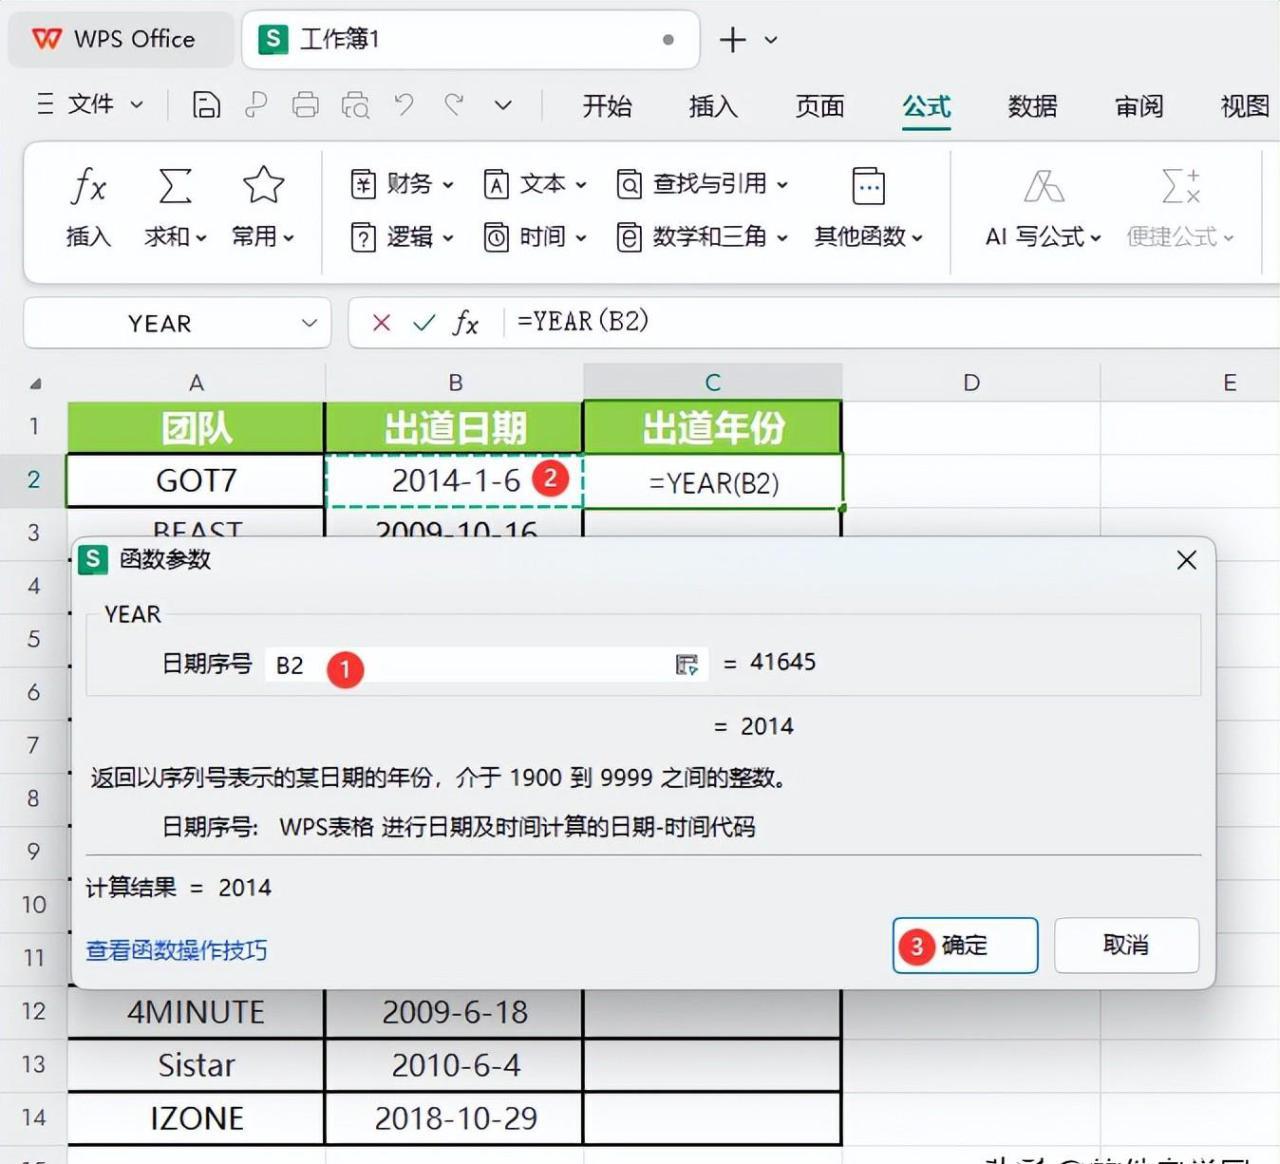Click the formula bar text =YEAR(B2)
Image resolution: width=1280 pixels, height=1164 pixels.
click(583, 321)
